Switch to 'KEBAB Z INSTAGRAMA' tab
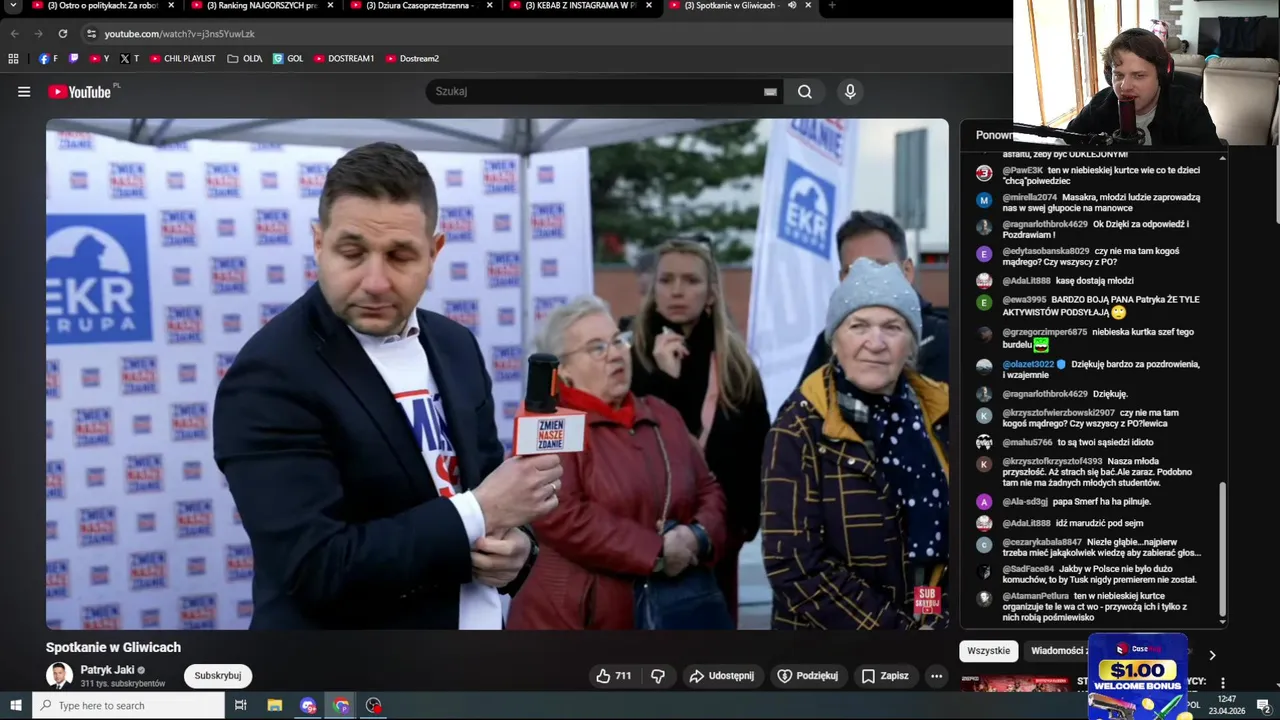Screen dimensions: 1280x720 (578, 5)
